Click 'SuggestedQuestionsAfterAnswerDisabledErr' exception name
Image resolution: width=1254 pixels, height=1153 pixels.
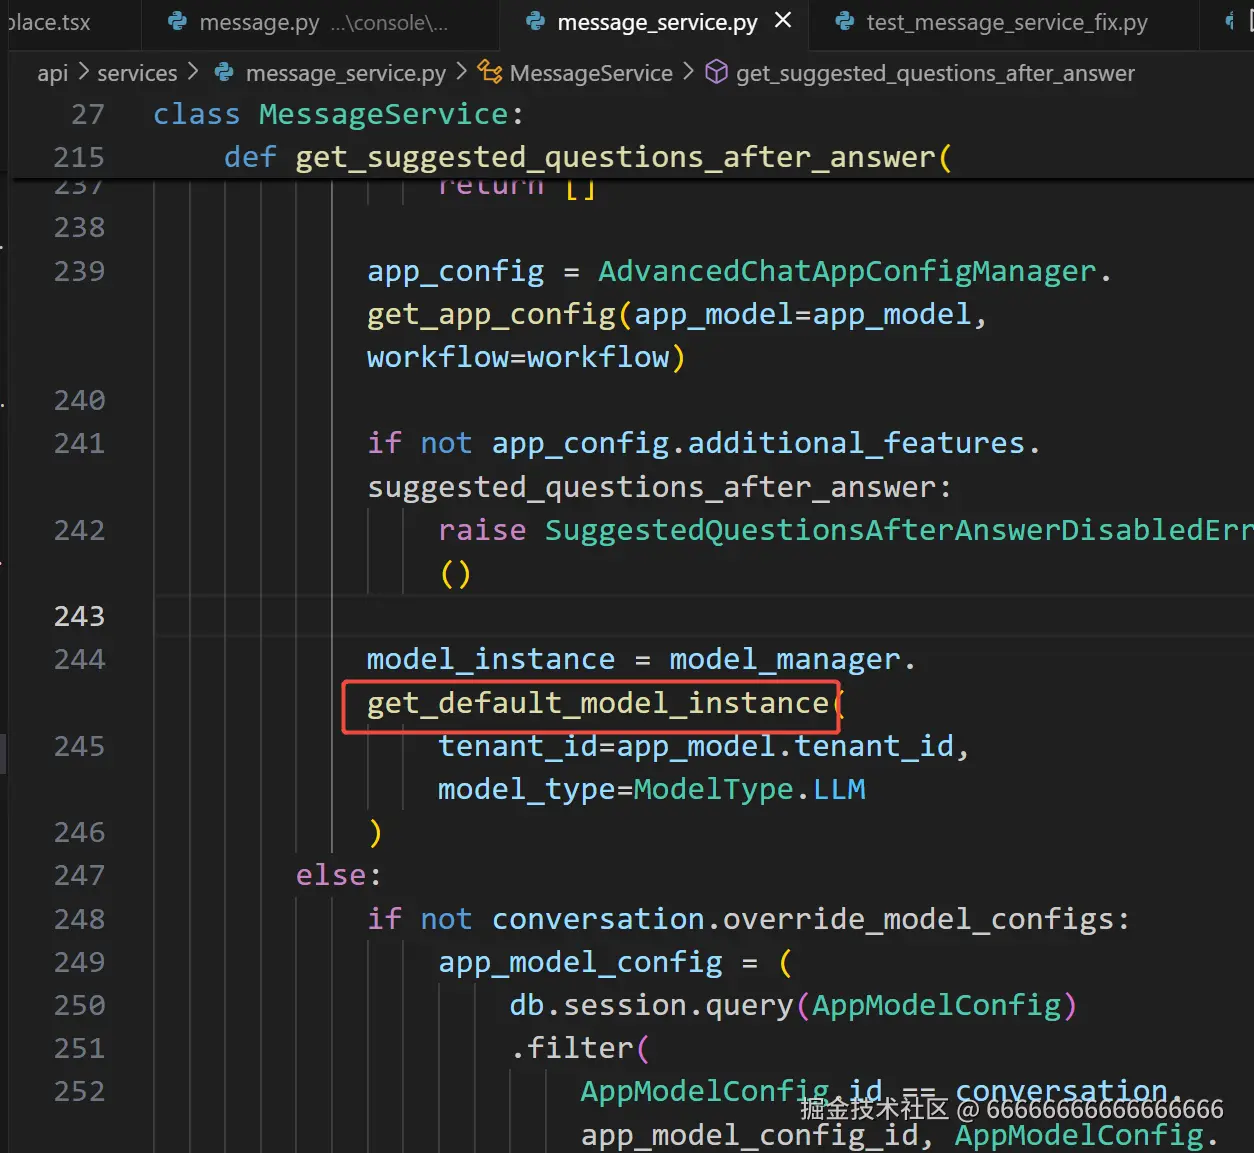click(x=898, y=530)
